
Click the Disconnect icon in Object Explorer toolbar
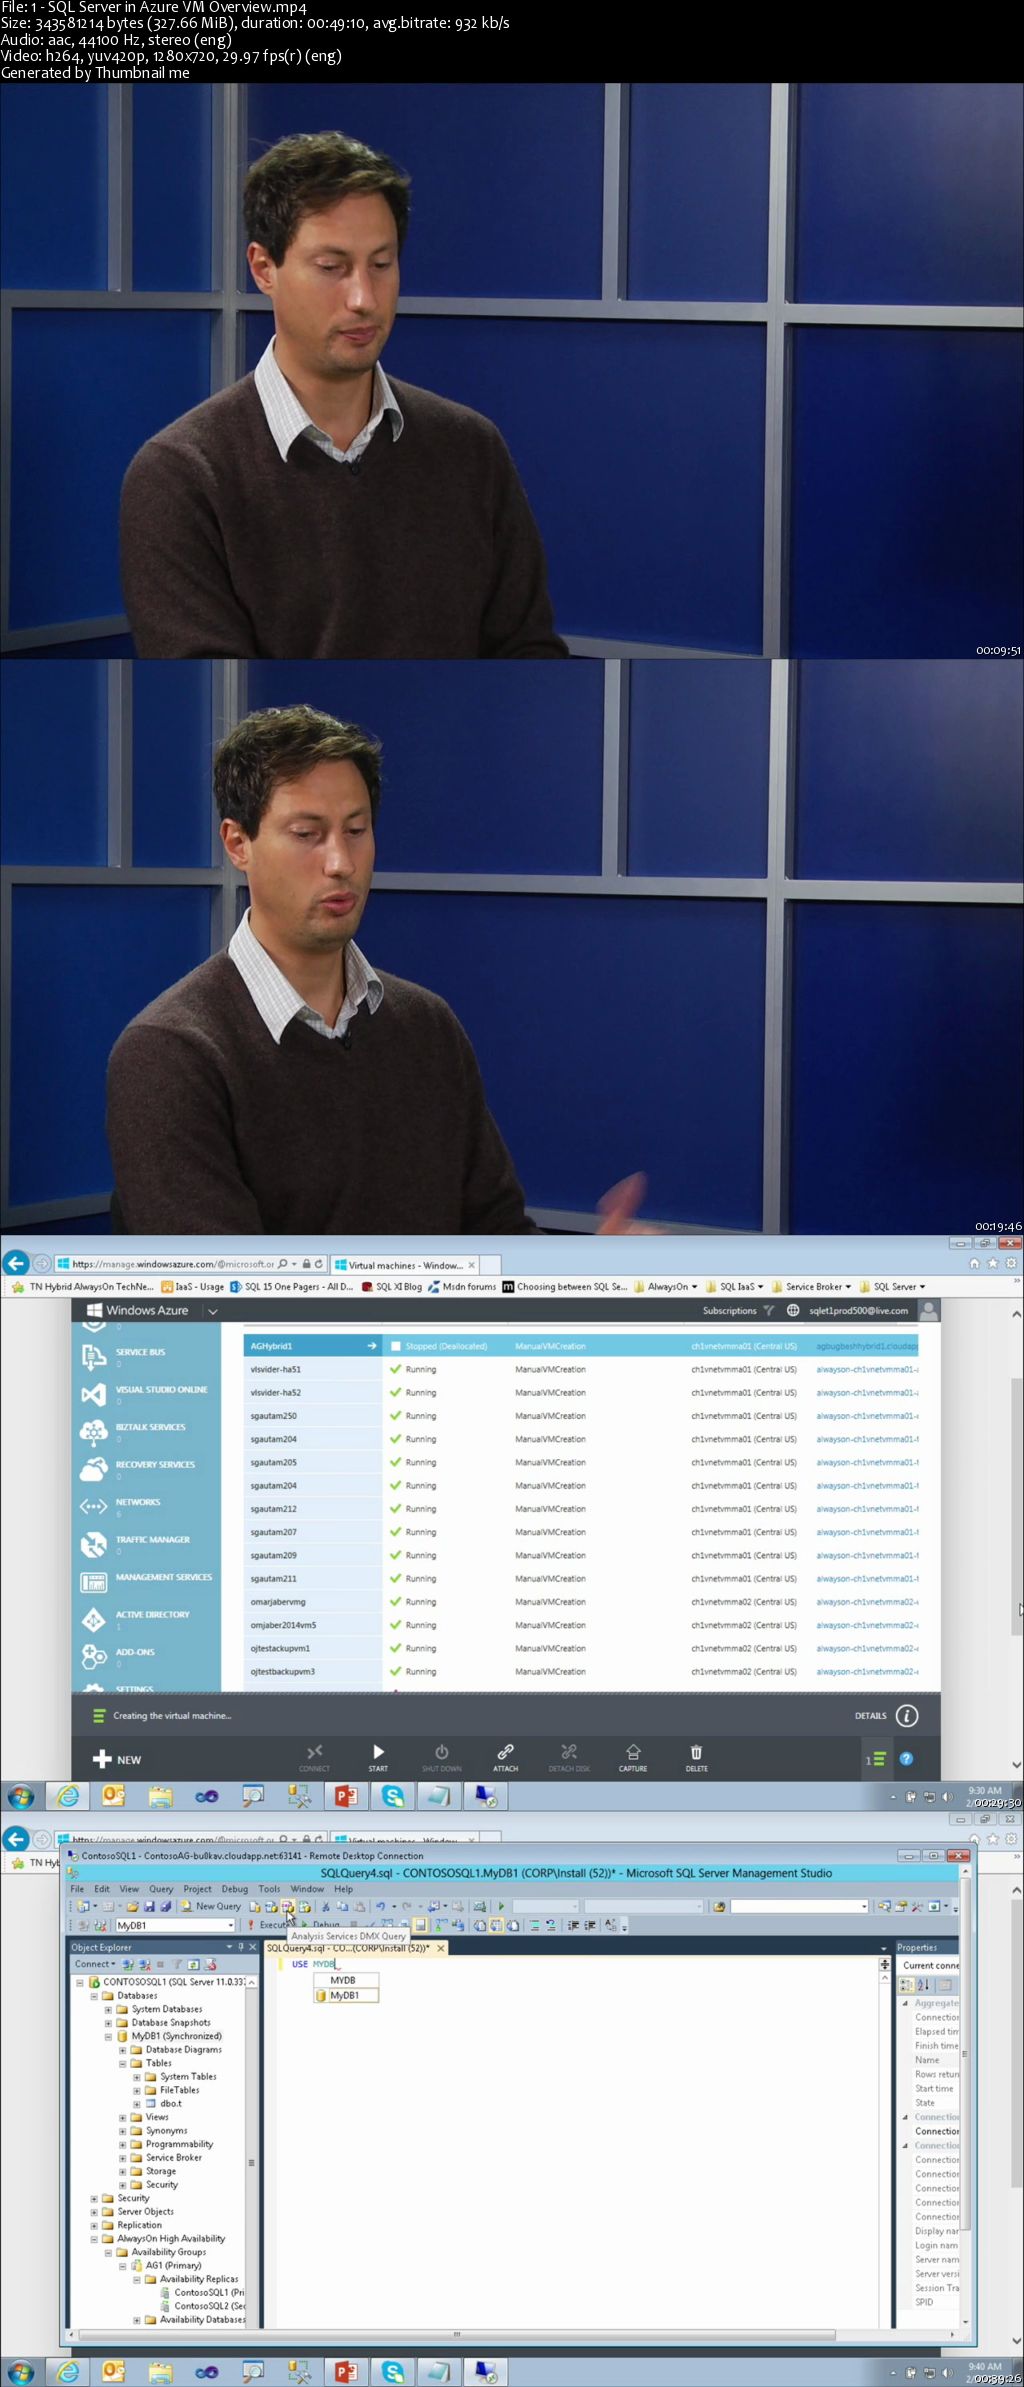pos(144,1964)
